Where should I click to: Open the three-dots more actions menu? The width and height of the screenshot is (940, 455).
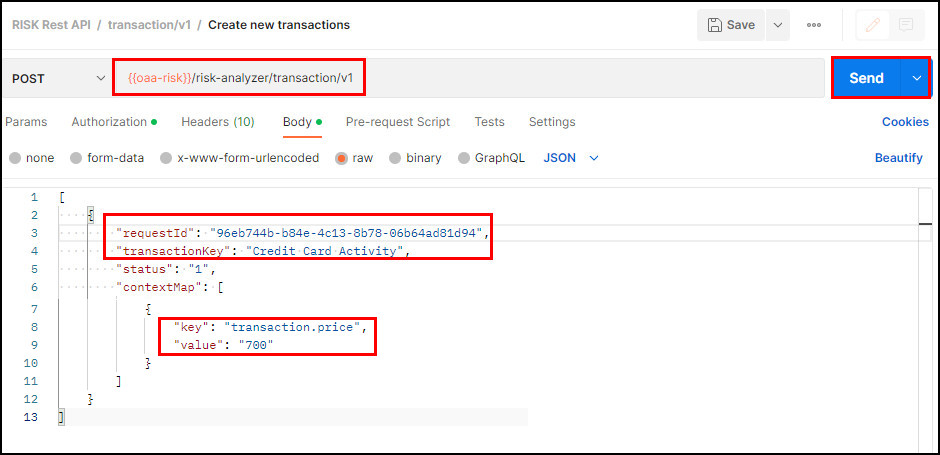click(814, 25)
